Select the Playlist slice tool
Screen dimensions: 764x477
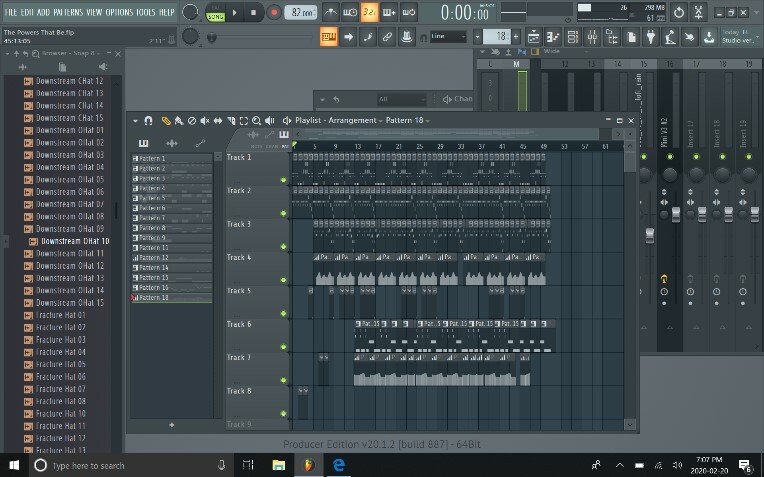231,120
